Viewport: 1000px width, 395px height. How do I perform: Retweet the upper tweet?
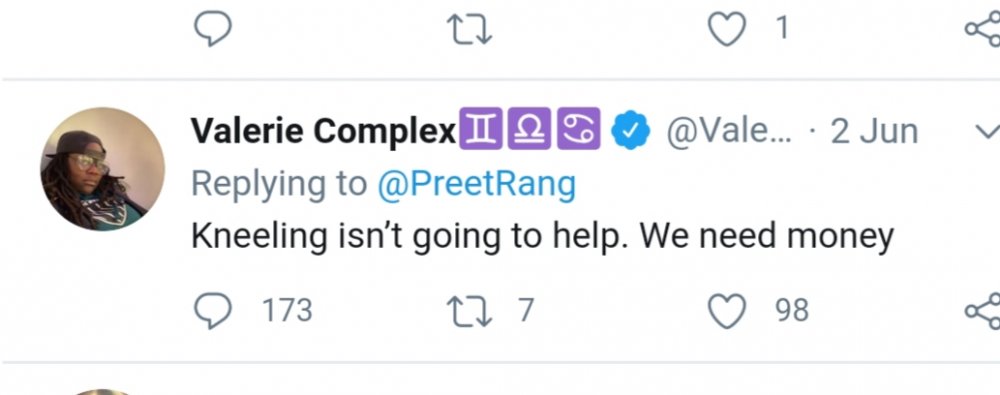471,29
